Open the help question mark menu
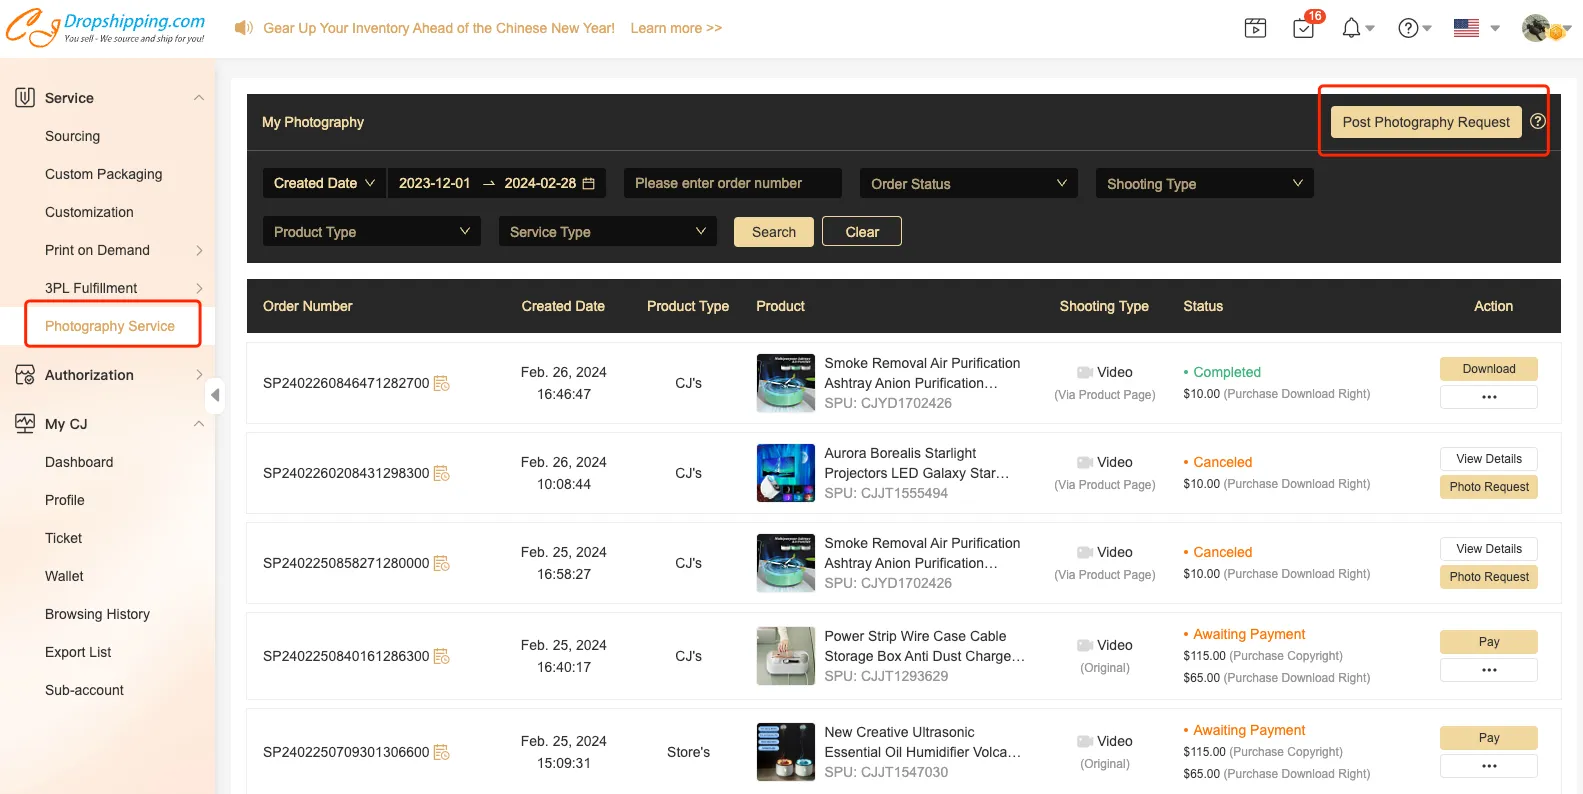 [x=1409, y=28]
